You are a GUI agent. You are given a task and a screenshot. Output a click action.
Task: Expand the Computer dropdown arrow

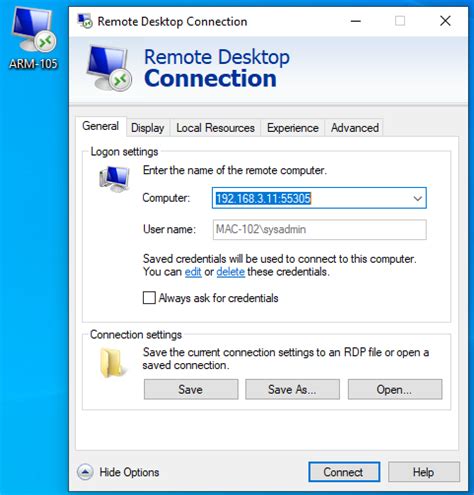(x=418, y=198)
